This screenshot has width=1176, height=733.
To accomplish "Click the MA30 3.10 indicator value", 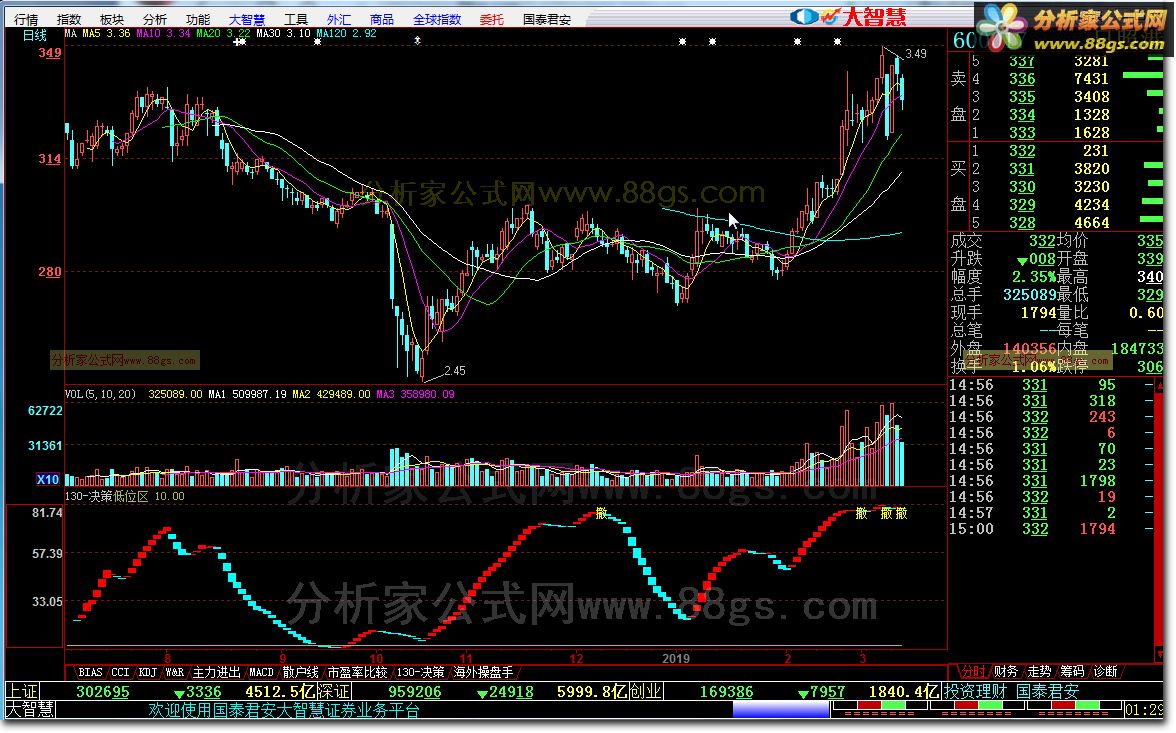I will pos(283,34).
